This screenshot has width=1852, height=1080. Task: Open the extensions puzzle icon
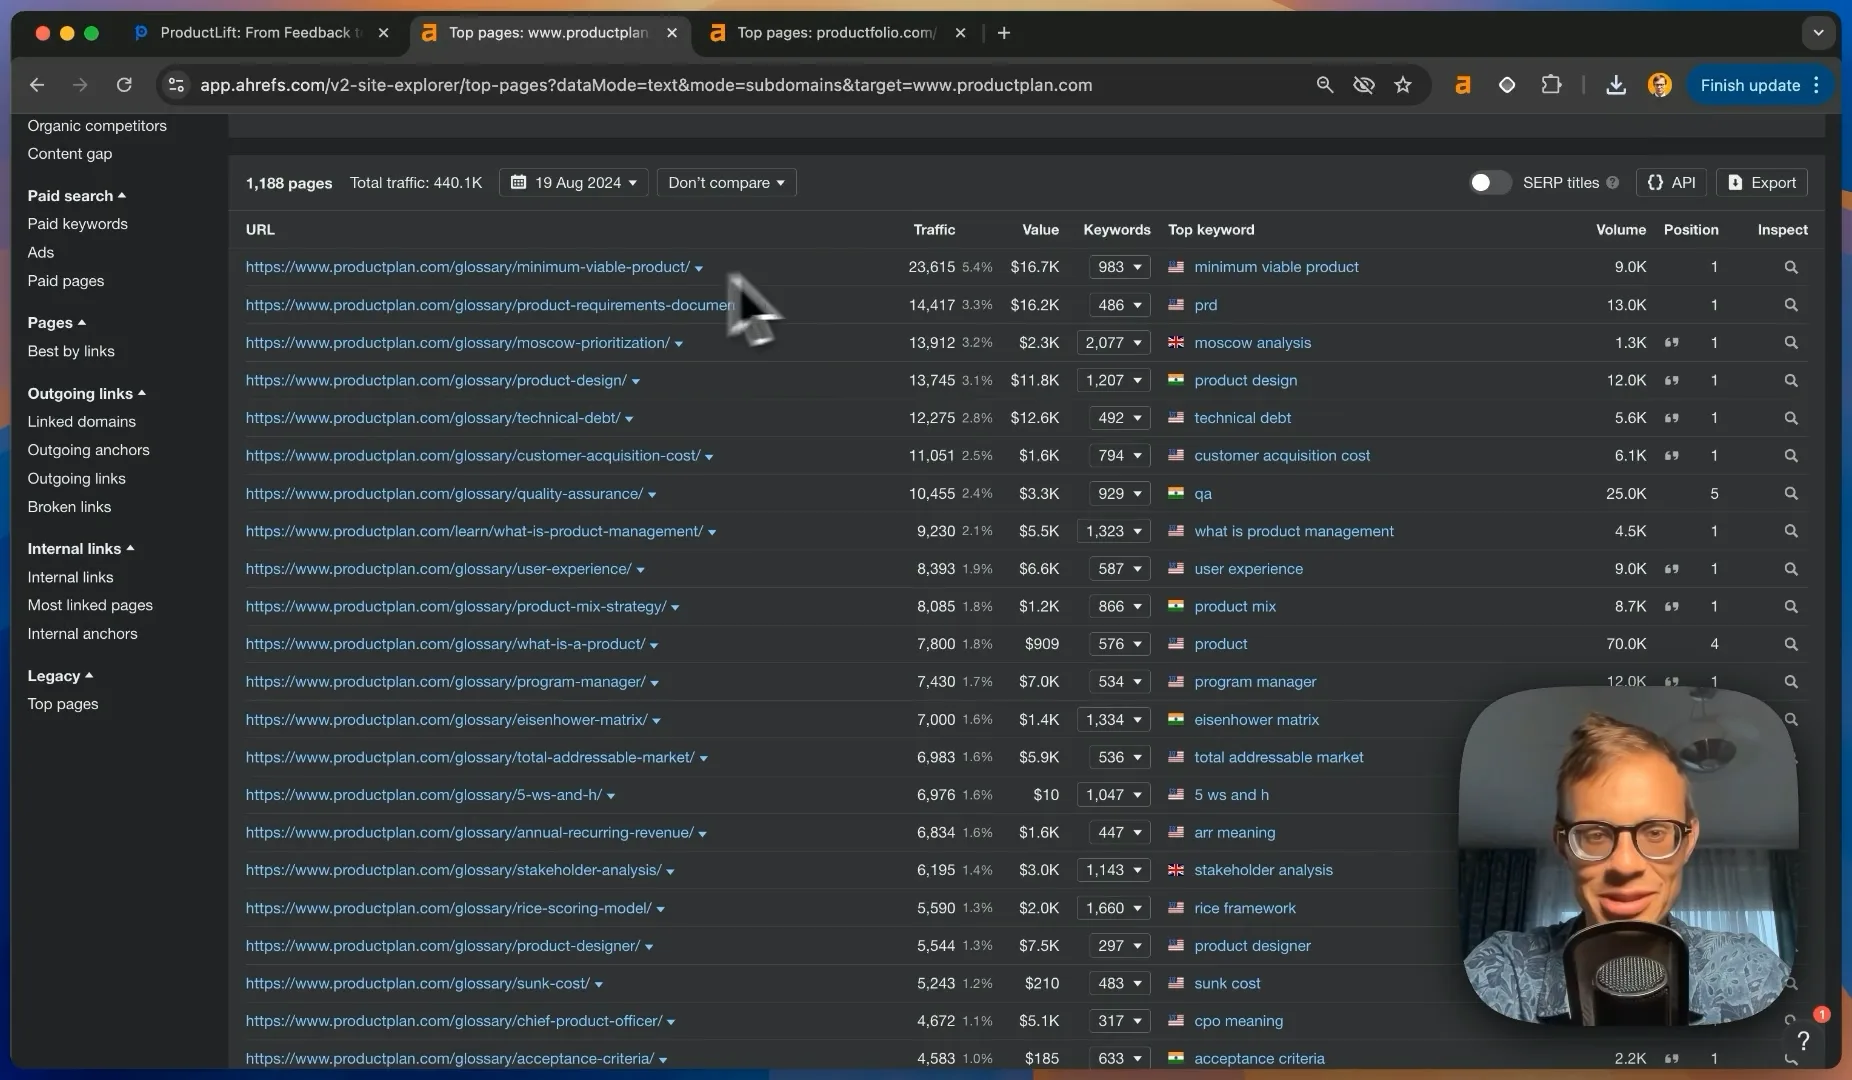(1551, 85)
